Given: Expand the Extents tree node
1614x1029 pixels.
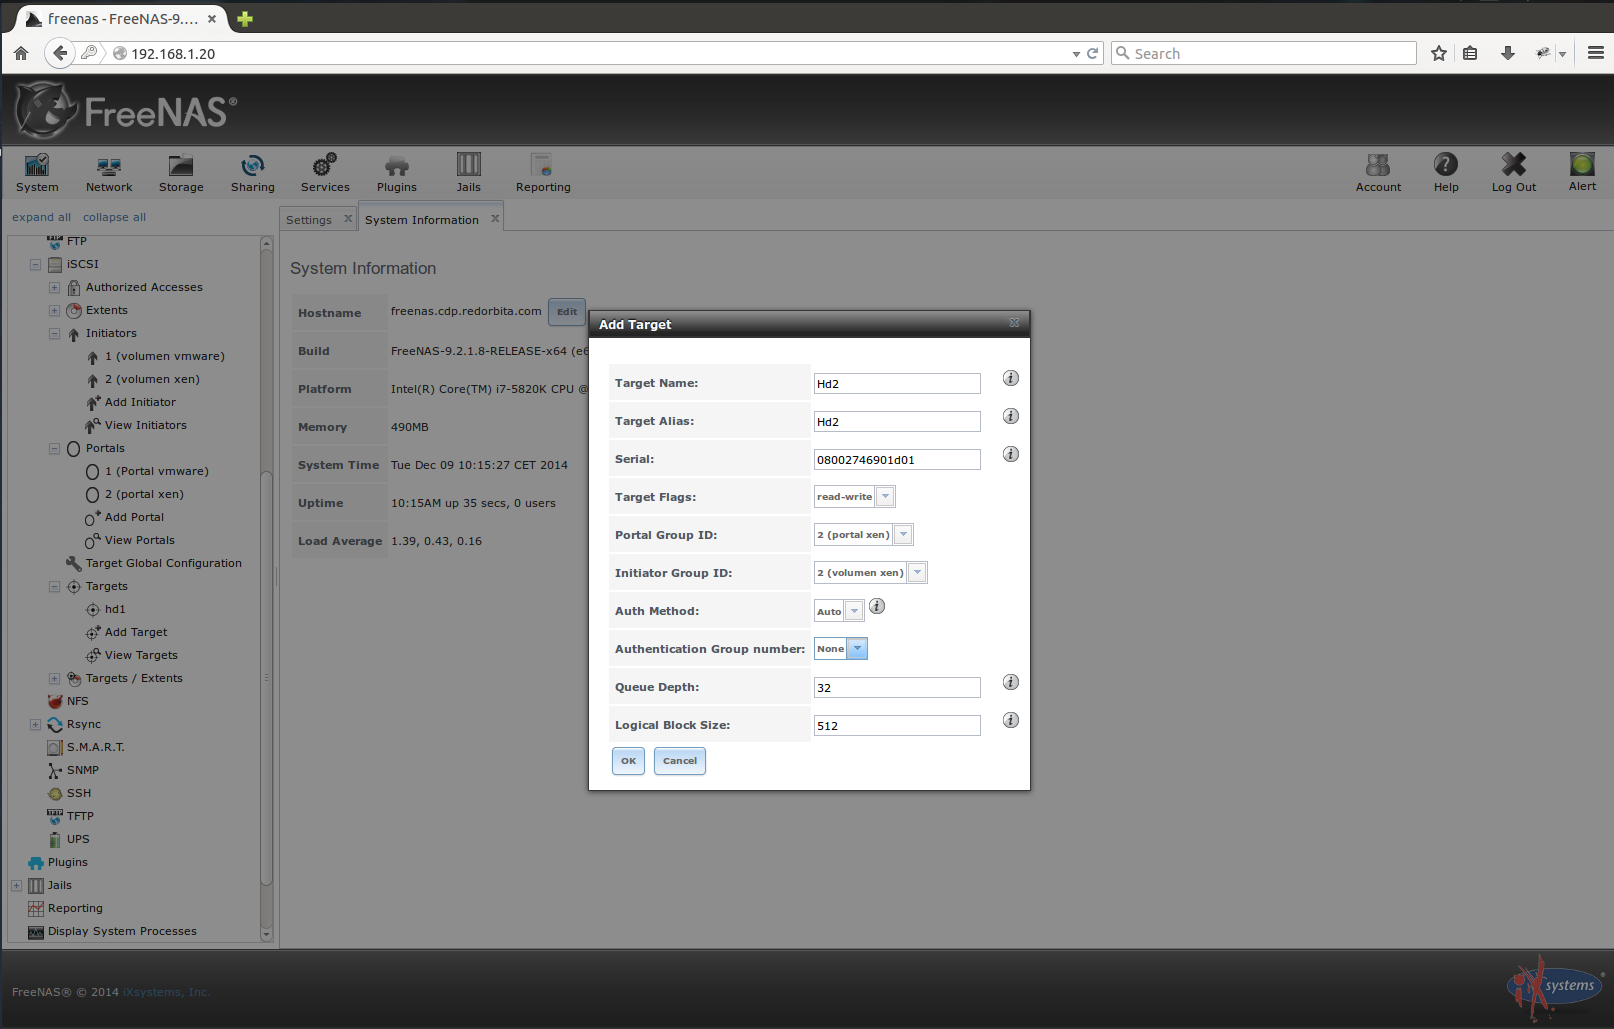Looking at the screenshot, I should pyautogui.click(x=55, y=311).
